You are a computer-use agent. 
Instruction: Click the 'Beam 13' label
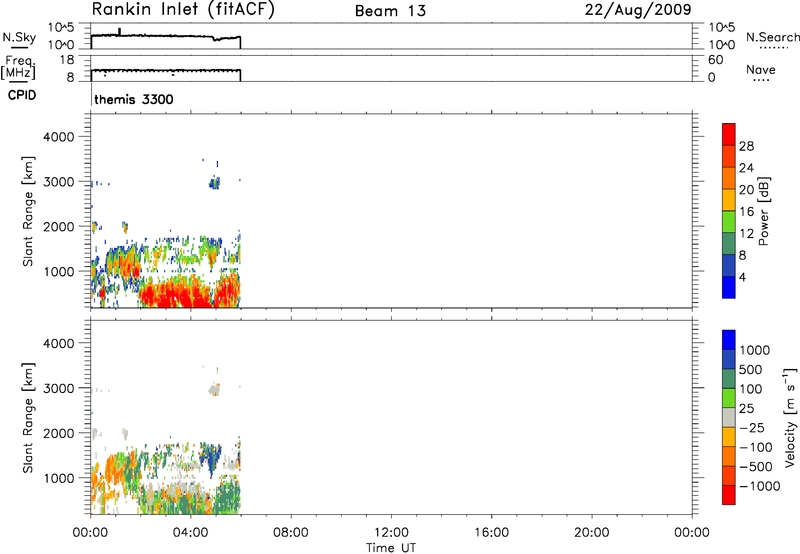click(390, 11)
